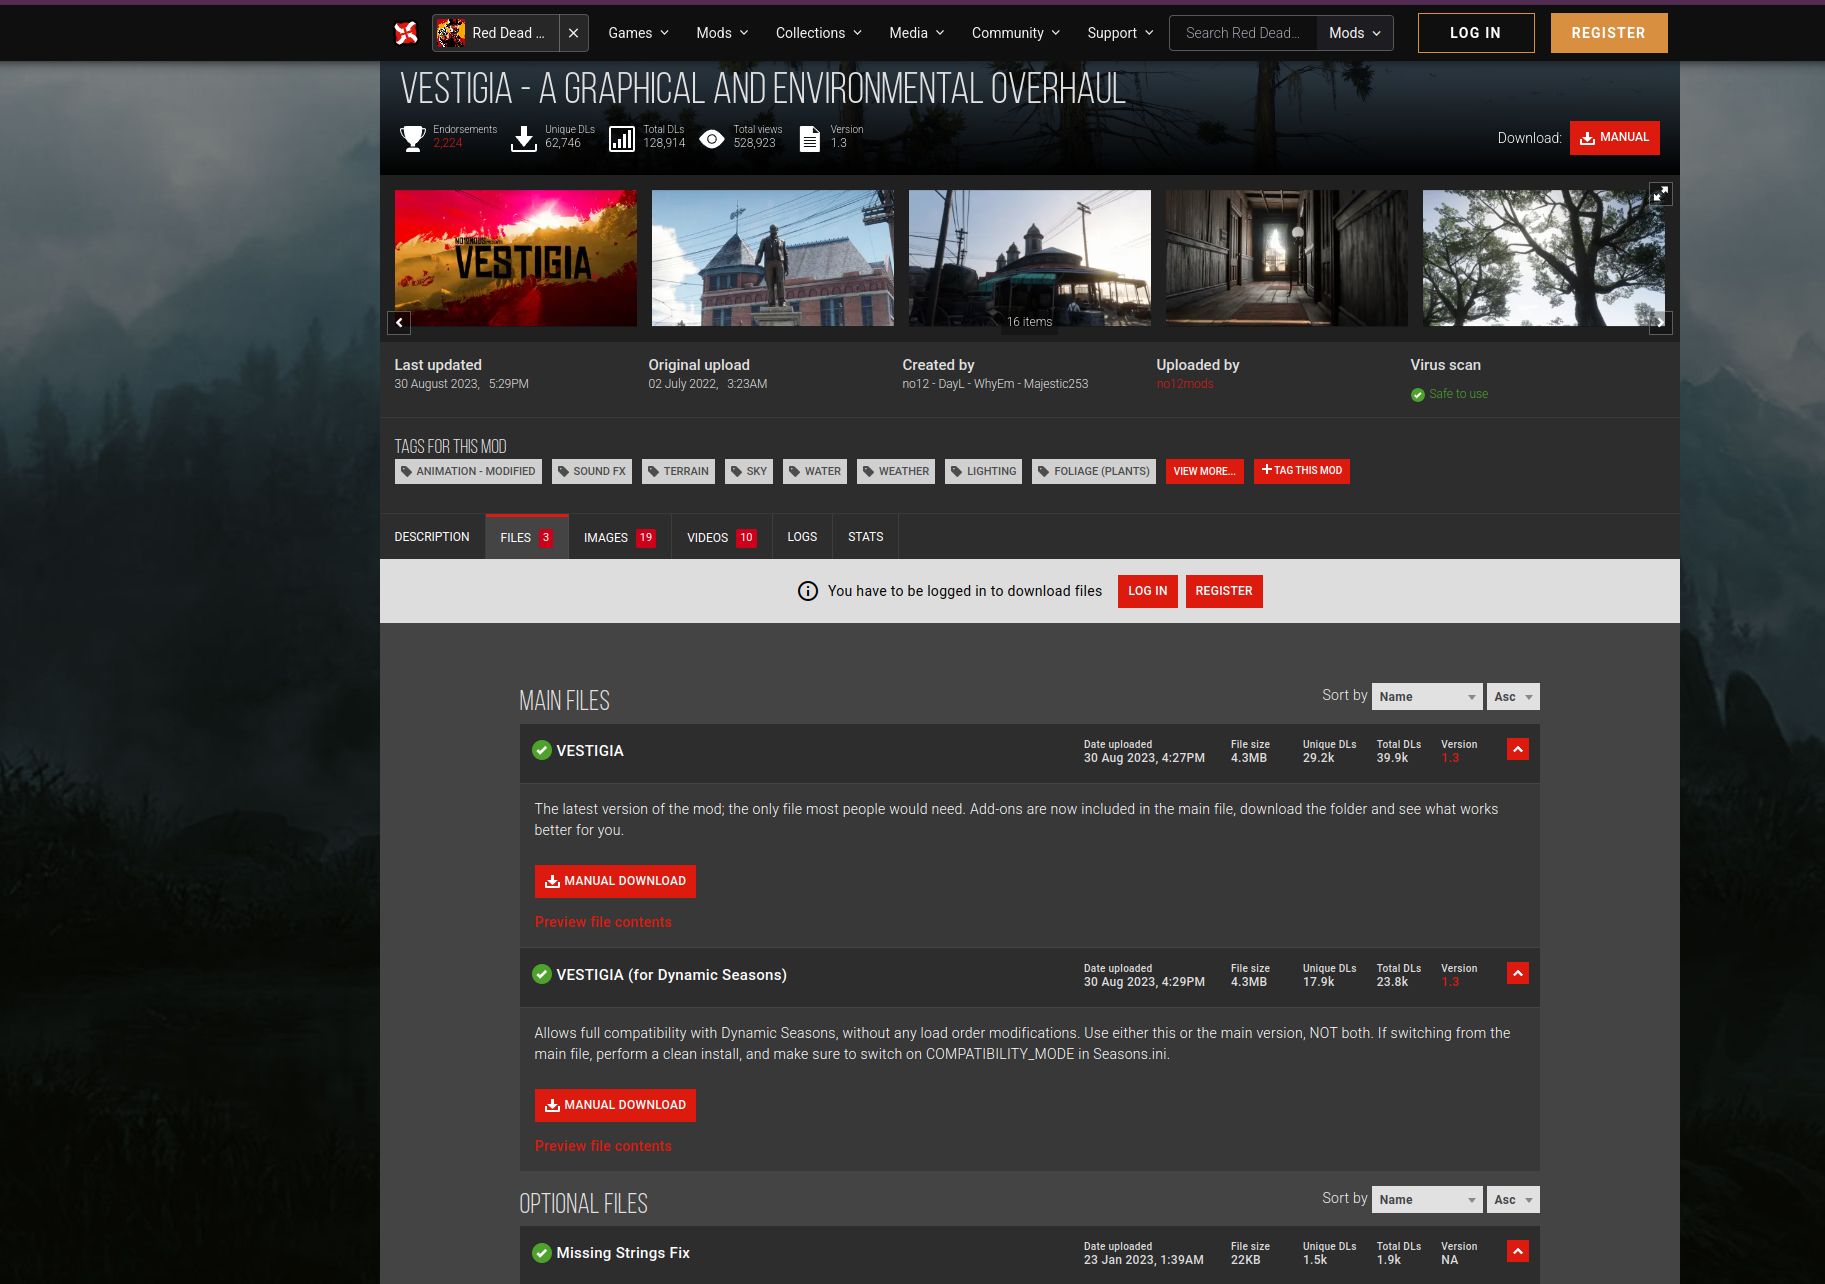Open the statue building thumbnail
The image size is (1825, 1284).
click(773, 258)
